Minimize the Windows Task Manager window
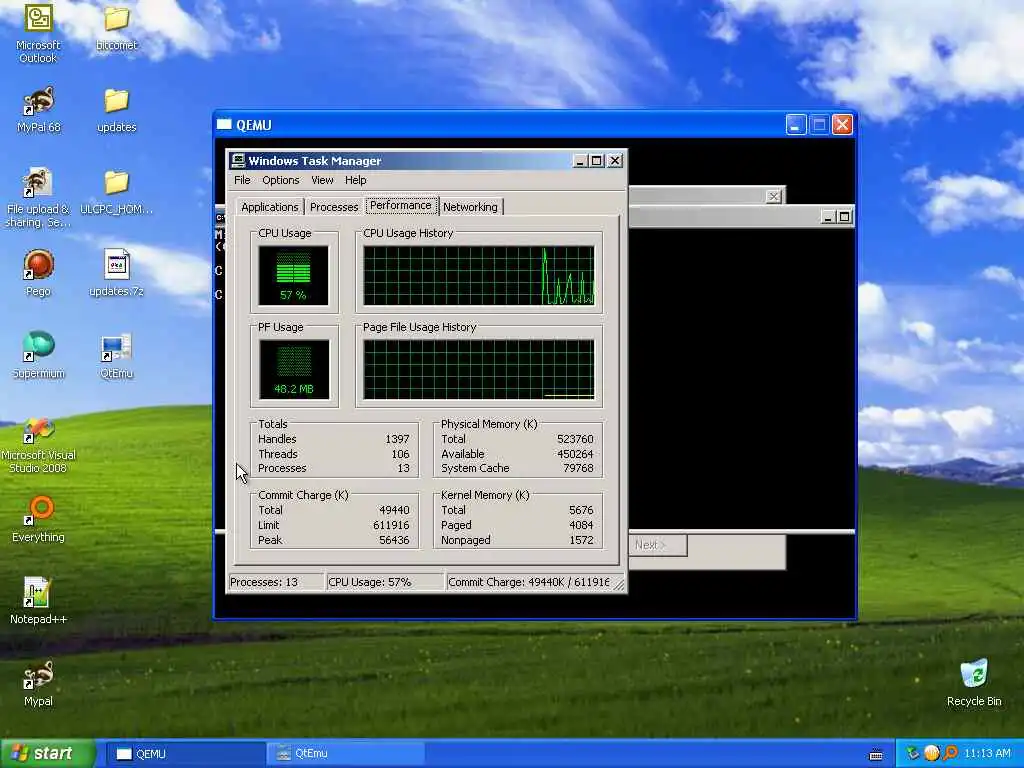Viewport: 1024px width, 768px height. (580, 161)
